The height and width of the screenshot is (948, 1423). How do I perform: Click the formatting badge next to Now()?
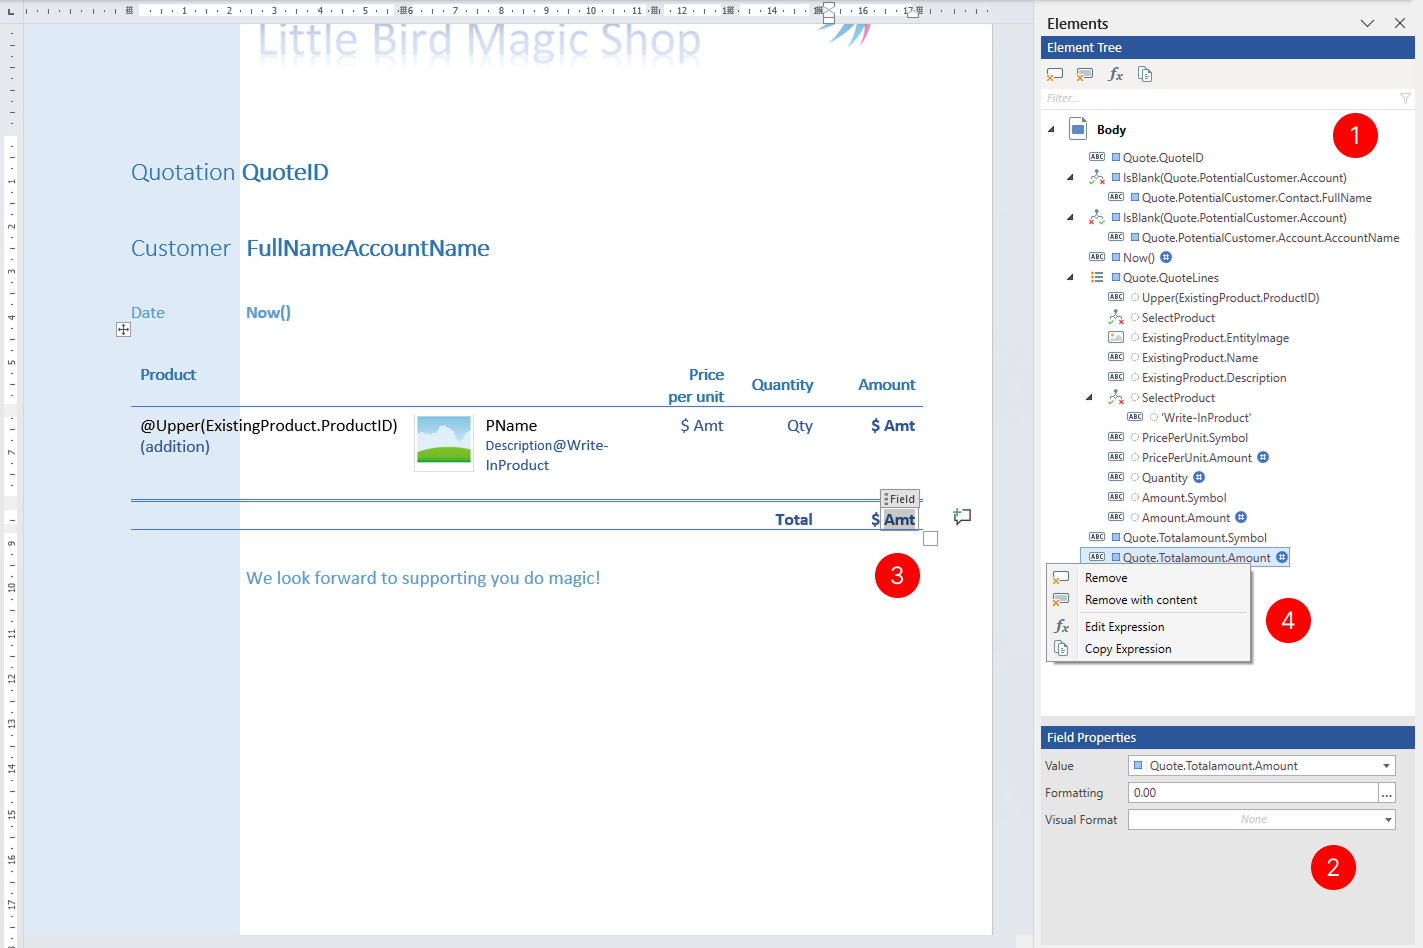(x=1166, y=257)
